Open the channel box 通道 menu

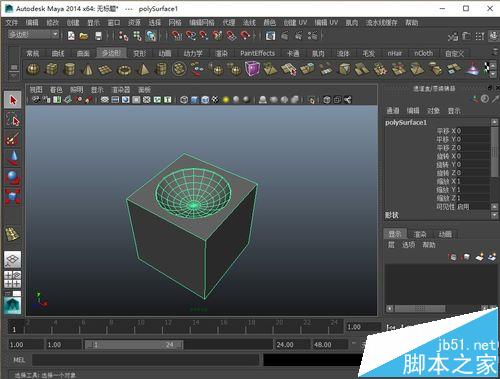393,111
